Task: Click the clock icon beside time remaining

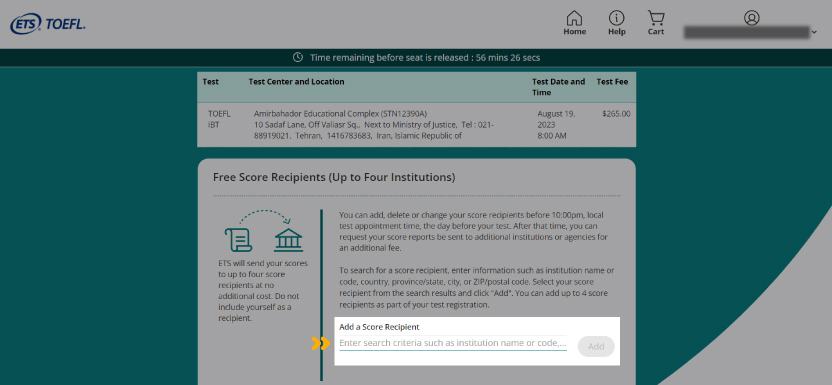Action: tap(298, 57)
